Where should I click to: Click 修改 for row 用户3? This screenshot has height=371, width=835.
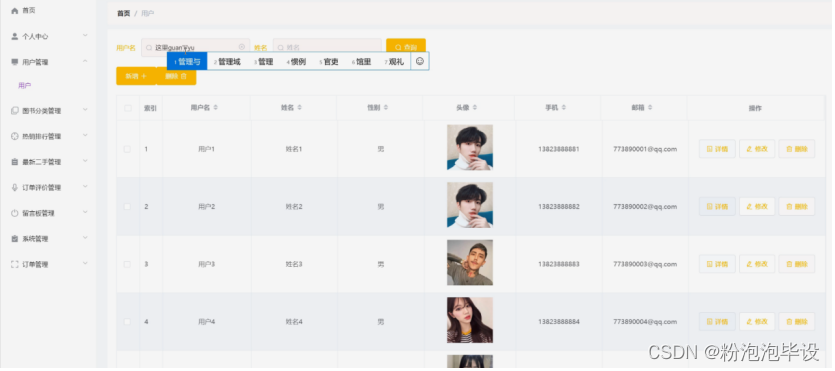757,264
